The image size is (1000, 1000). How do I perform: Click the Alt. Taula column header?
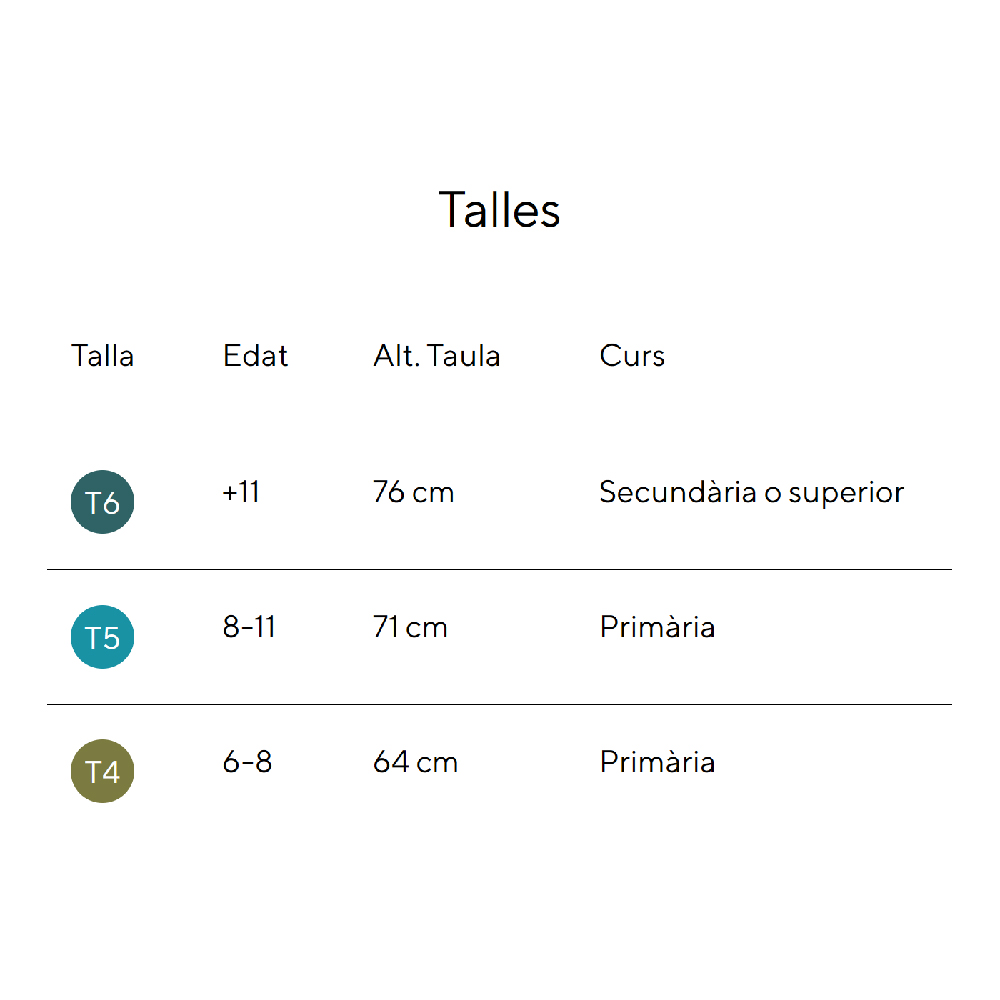coord(436,356)
